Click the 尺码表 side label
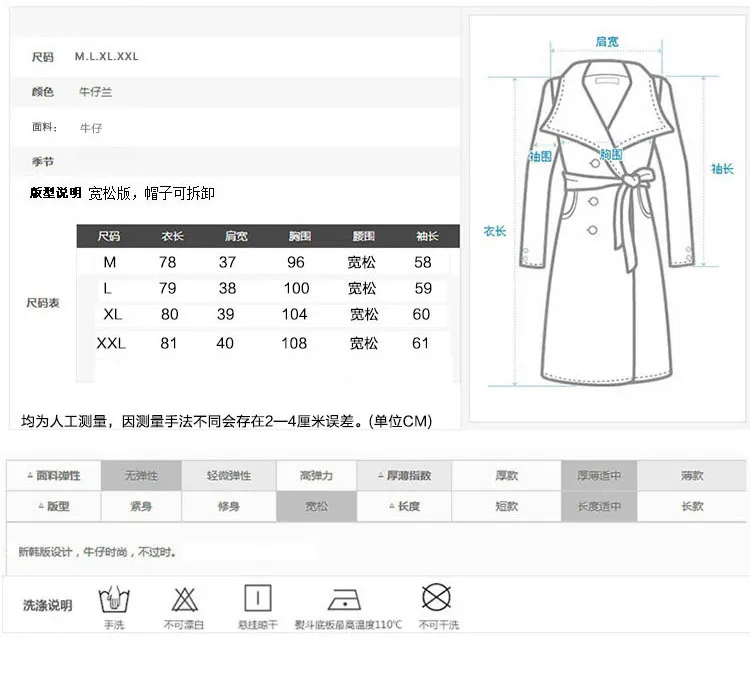The height and width of the screenshot is (674, 750). click(x=43, y=303)
